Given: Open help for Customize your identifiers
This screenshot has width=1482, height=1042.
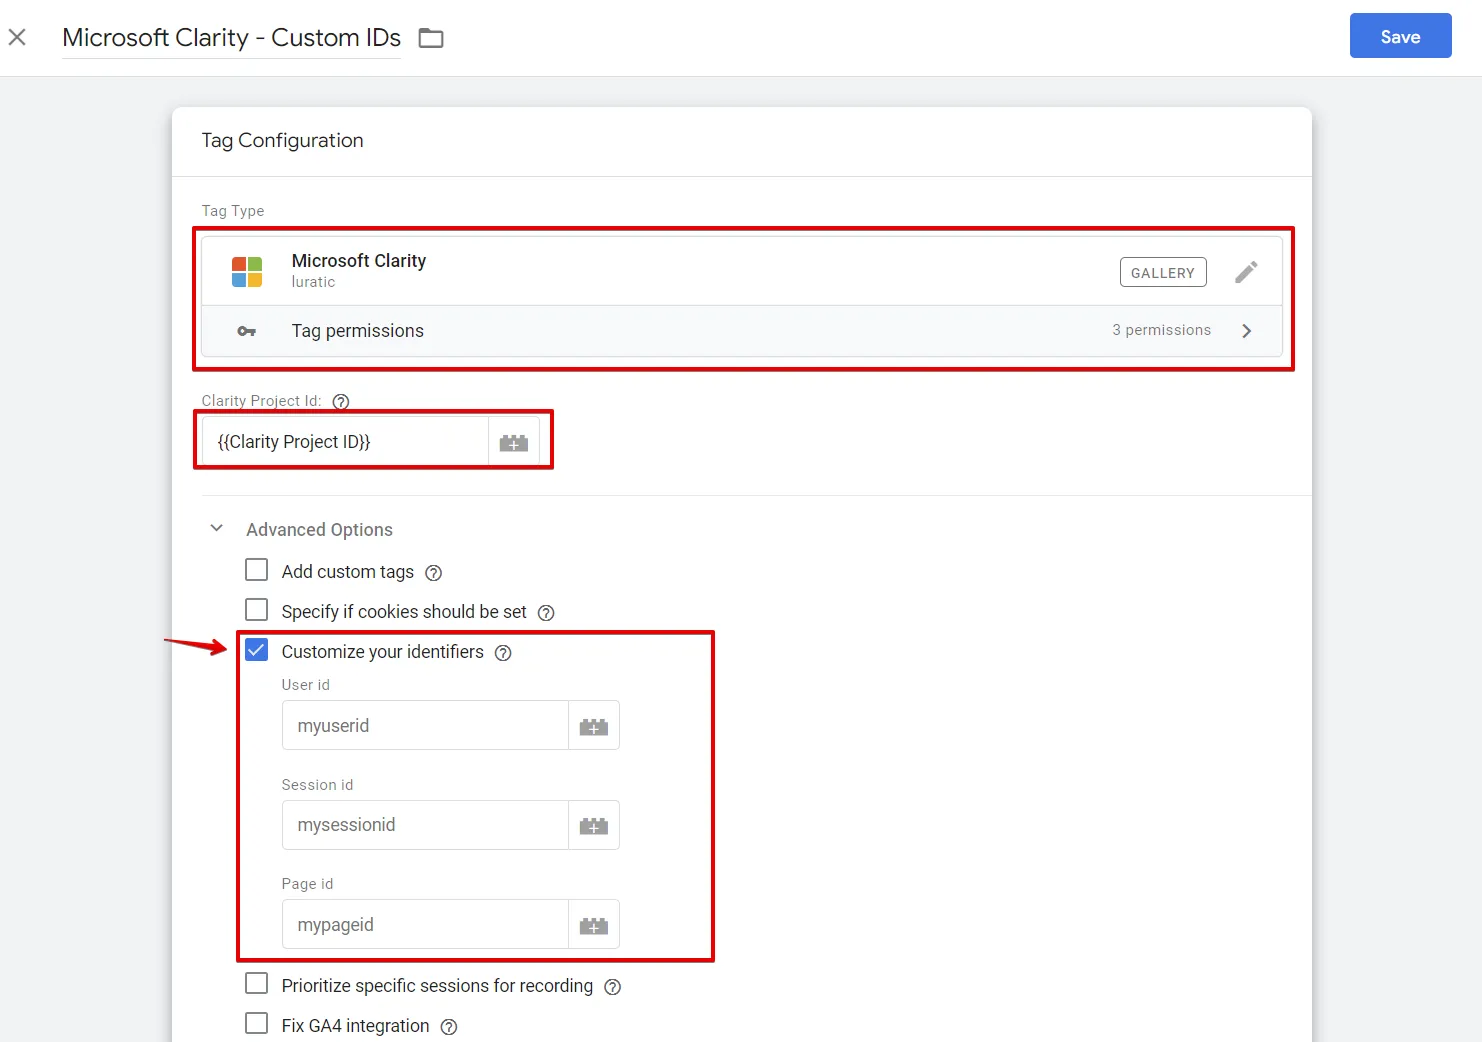Looking at the screenshot, I should (x=503, y=653).
